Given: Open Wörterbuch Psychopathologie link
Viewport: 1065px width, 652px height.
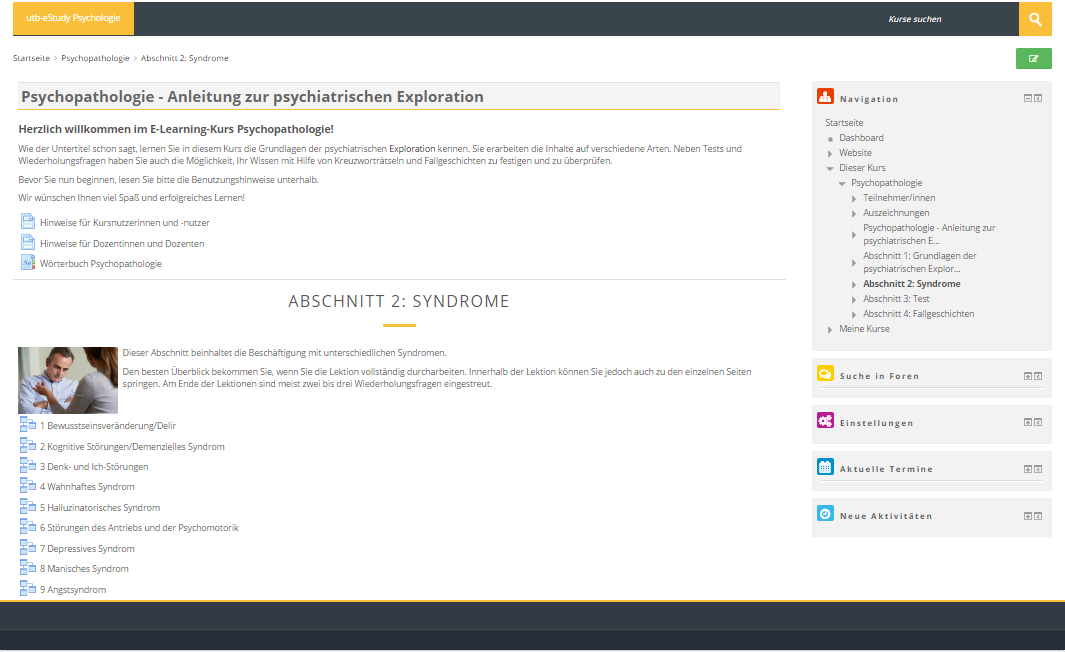Looking at the screenshot, I should coord(101,264).
